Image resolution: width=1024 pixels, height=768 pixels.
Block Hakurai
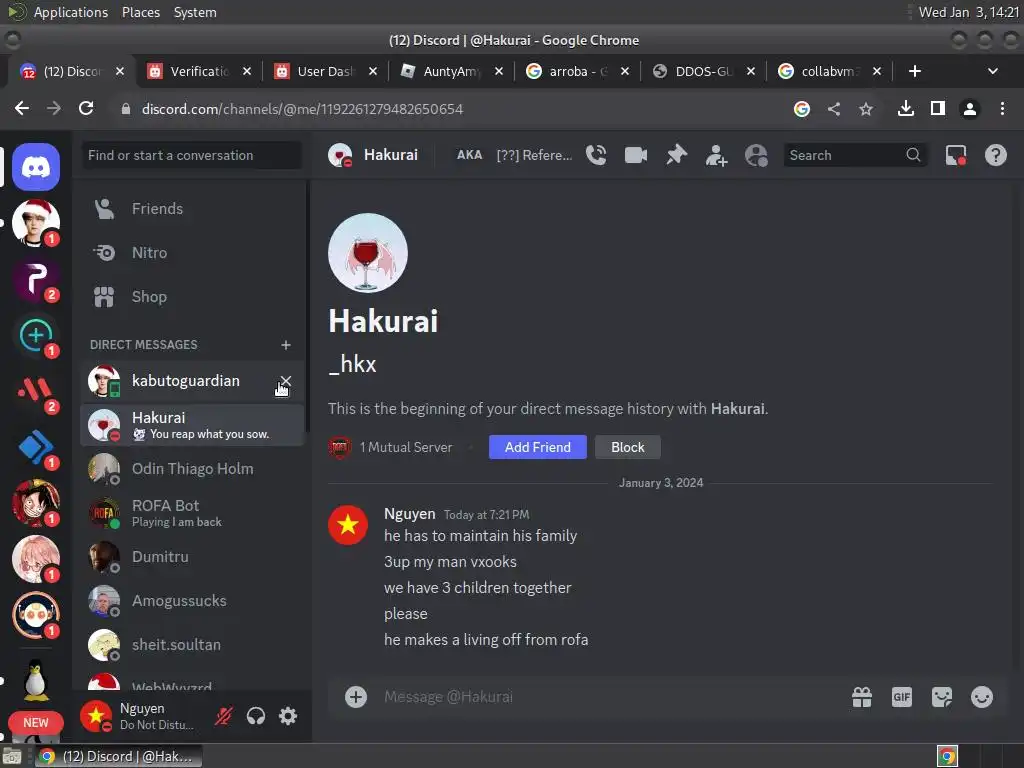coord(628,447)
